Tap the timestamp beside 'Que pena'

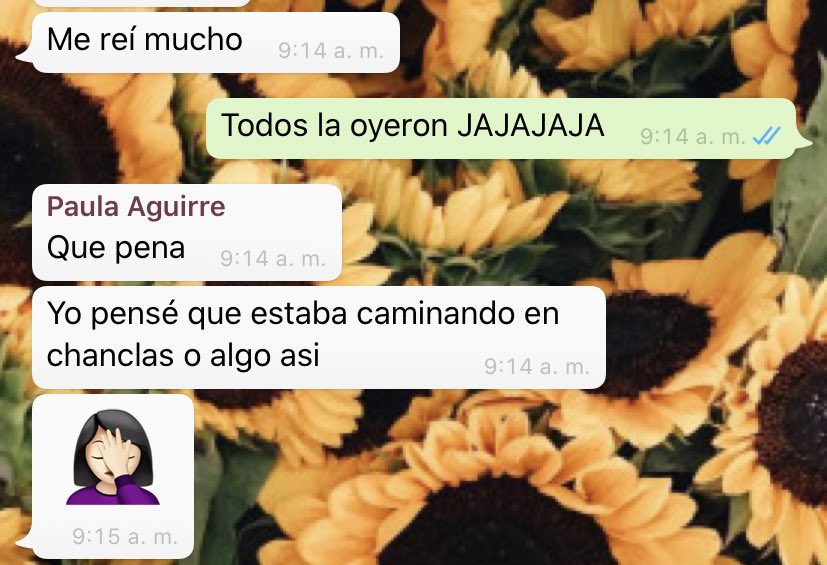click(273, 258)
